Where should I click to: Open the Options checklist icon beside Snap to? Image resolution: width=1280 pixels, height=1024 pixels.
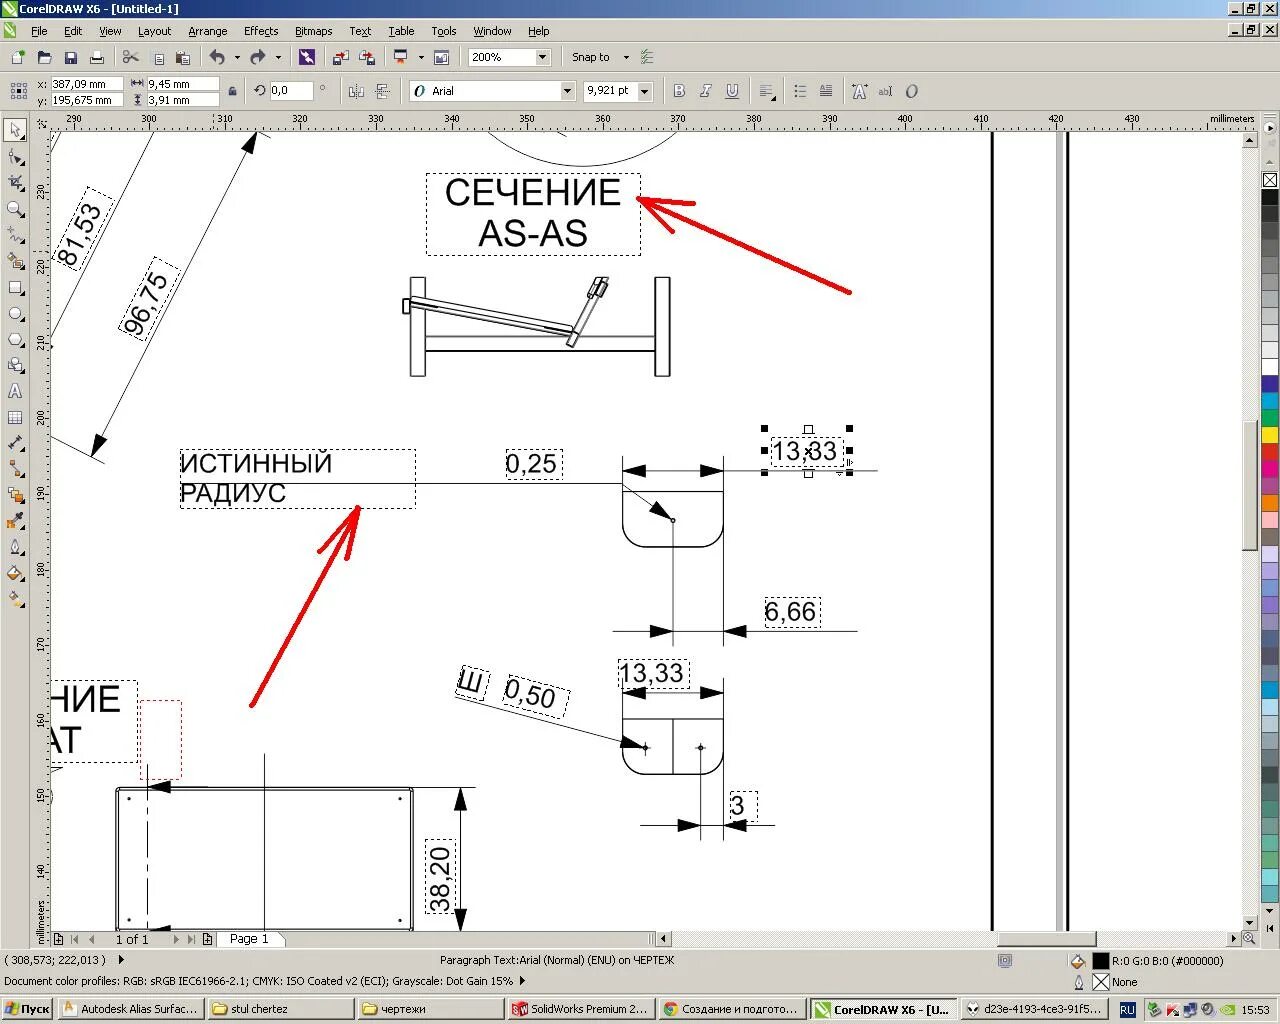click(648, 58)
